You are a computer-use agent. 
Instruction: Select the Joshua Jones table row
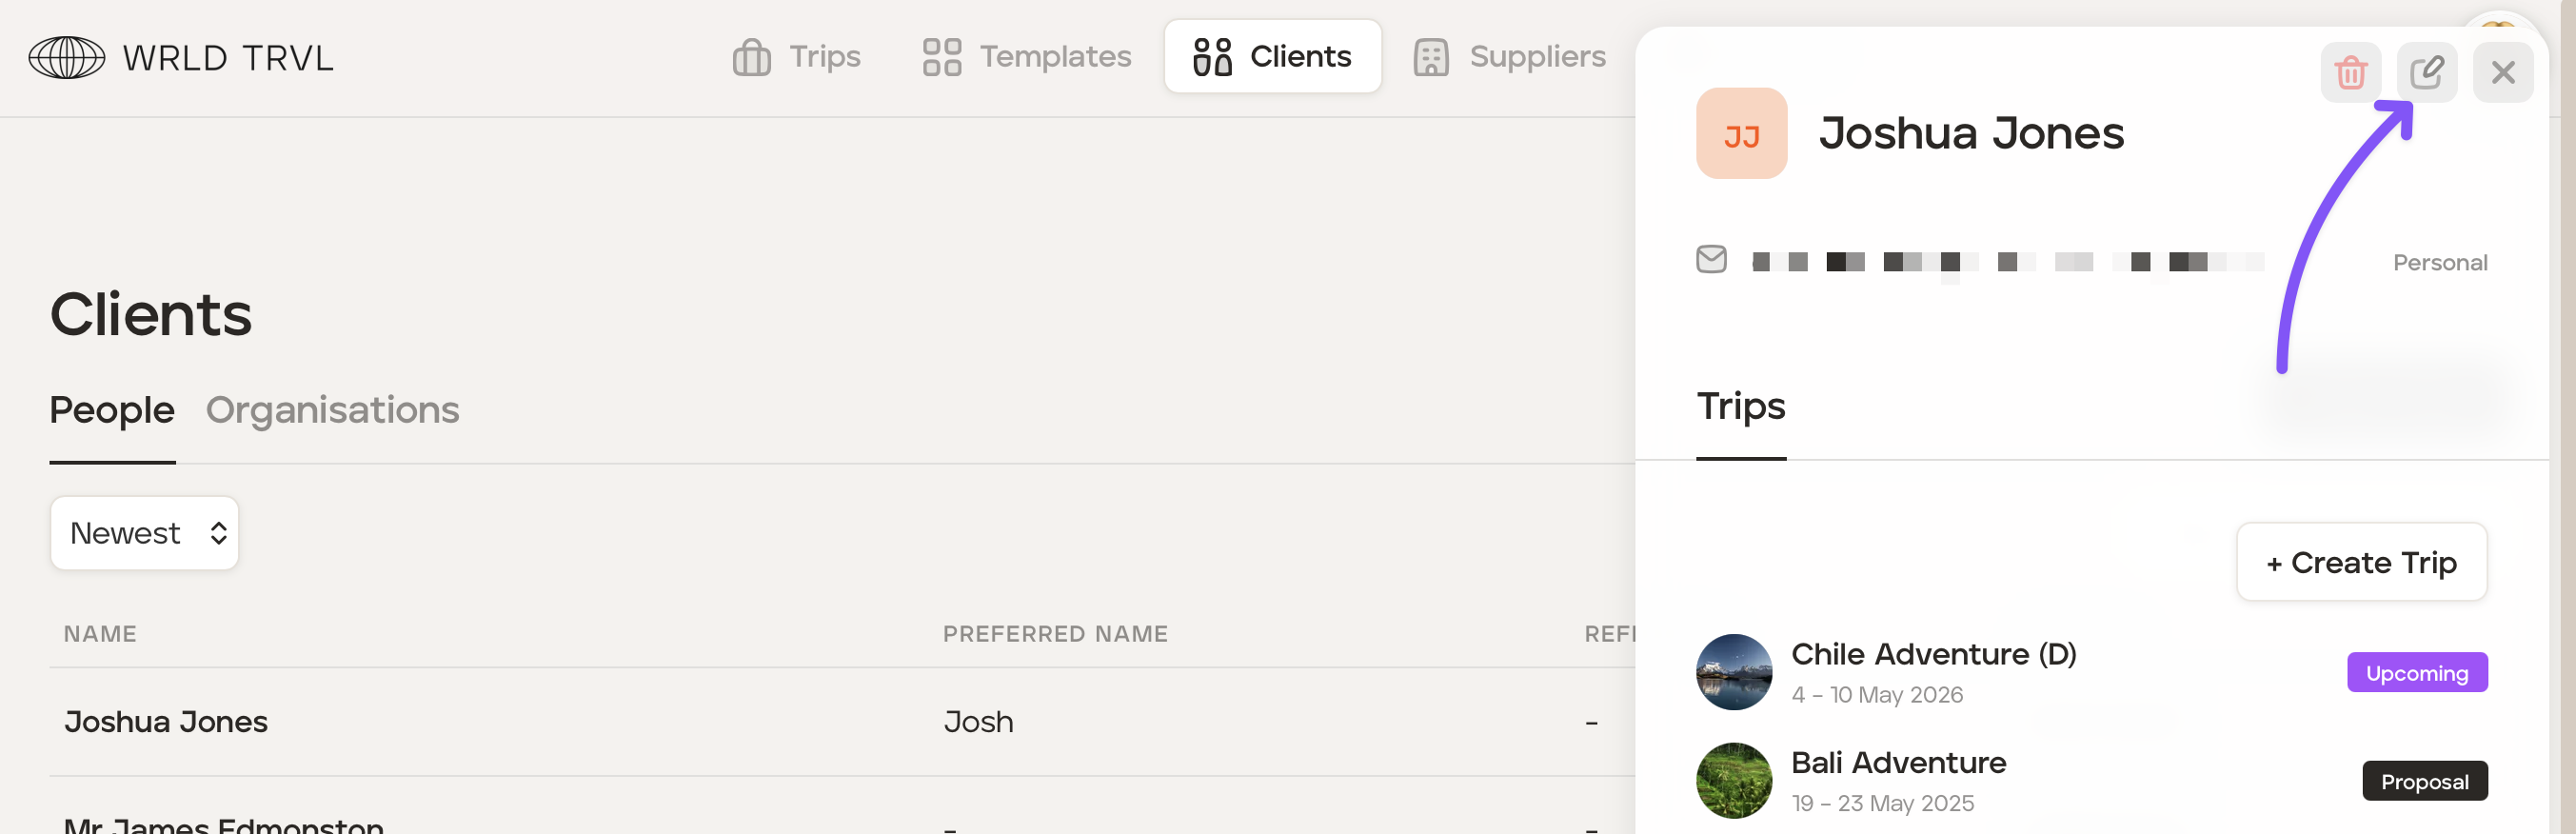coord(166,722)
